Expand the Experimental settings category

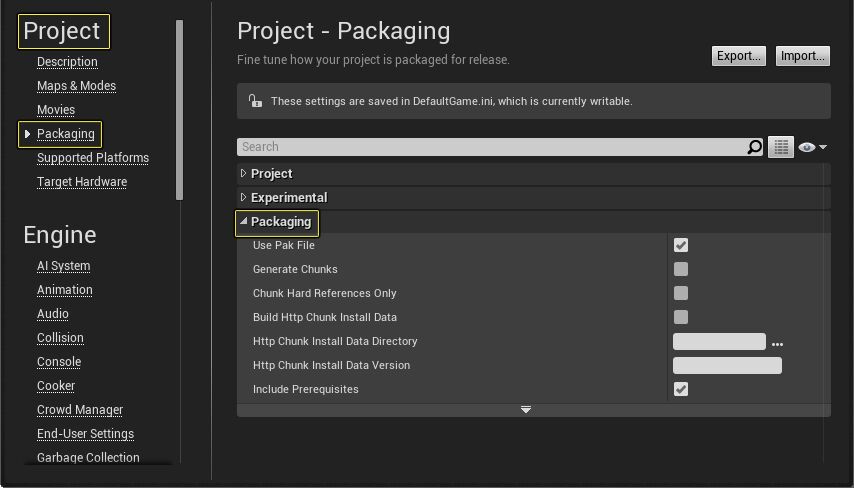(x=244, y=198)
